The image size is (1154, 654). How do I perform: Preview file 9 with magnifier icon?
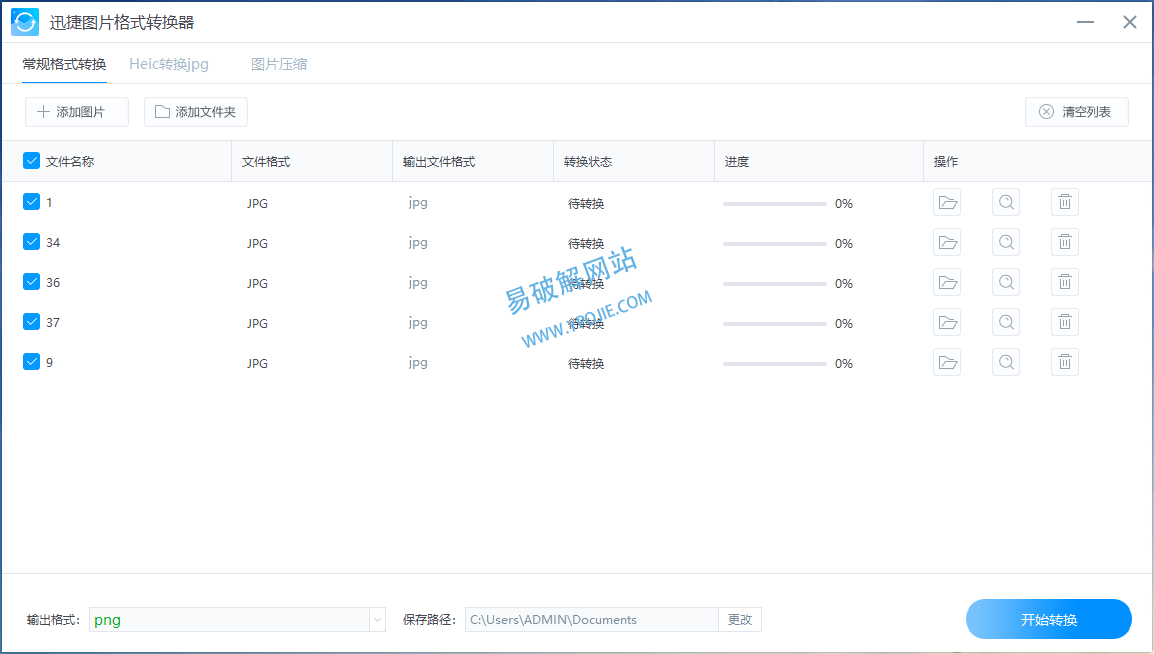click(1006, 362)
